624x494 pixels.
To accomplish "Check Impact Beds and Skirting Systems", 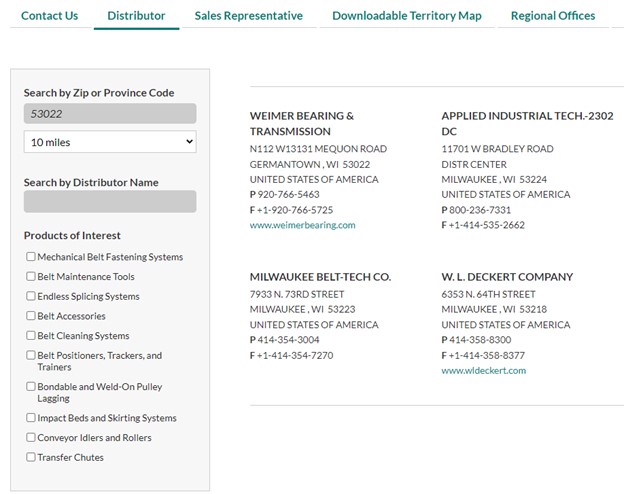I will (x=31, y=417).
